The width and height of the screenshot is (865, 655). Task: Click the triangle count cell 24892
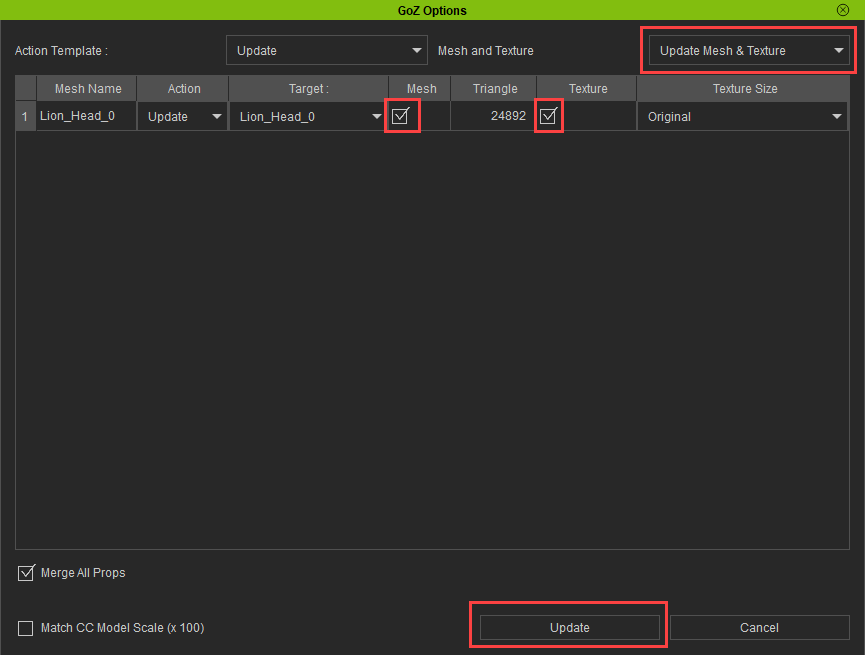(x=494, y=117)
